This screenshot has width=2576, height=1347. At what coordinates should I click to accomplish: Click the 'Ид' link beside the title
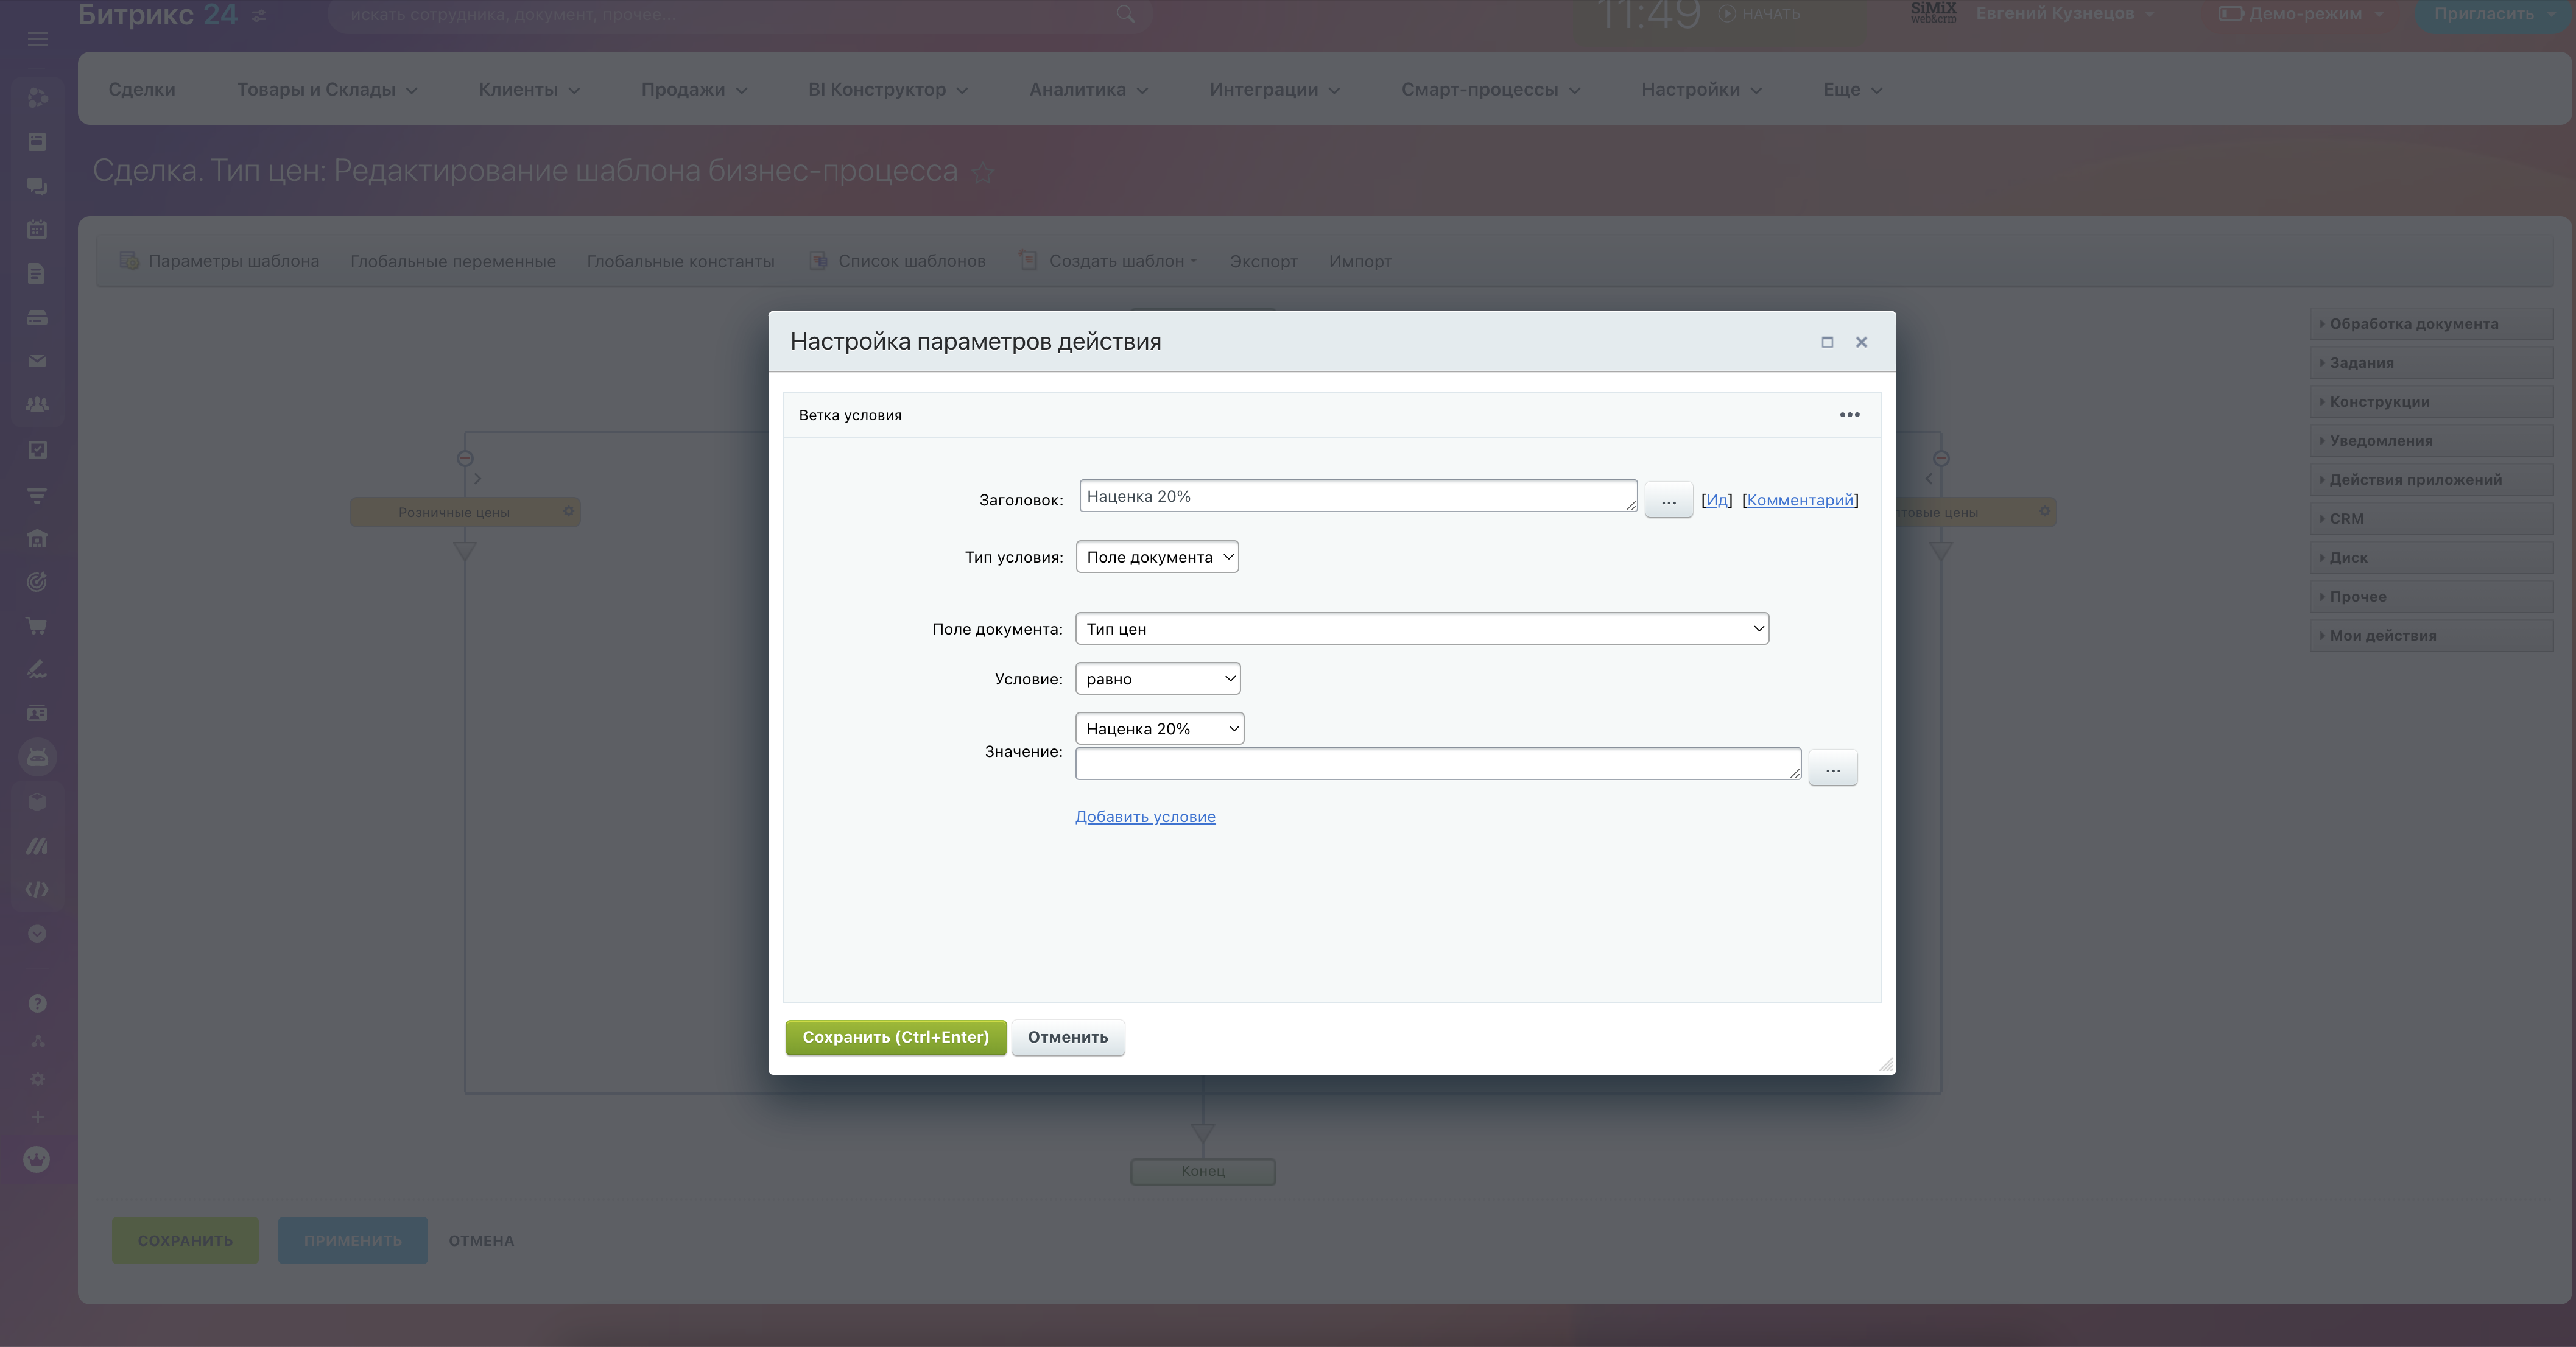coord(1716,500)
